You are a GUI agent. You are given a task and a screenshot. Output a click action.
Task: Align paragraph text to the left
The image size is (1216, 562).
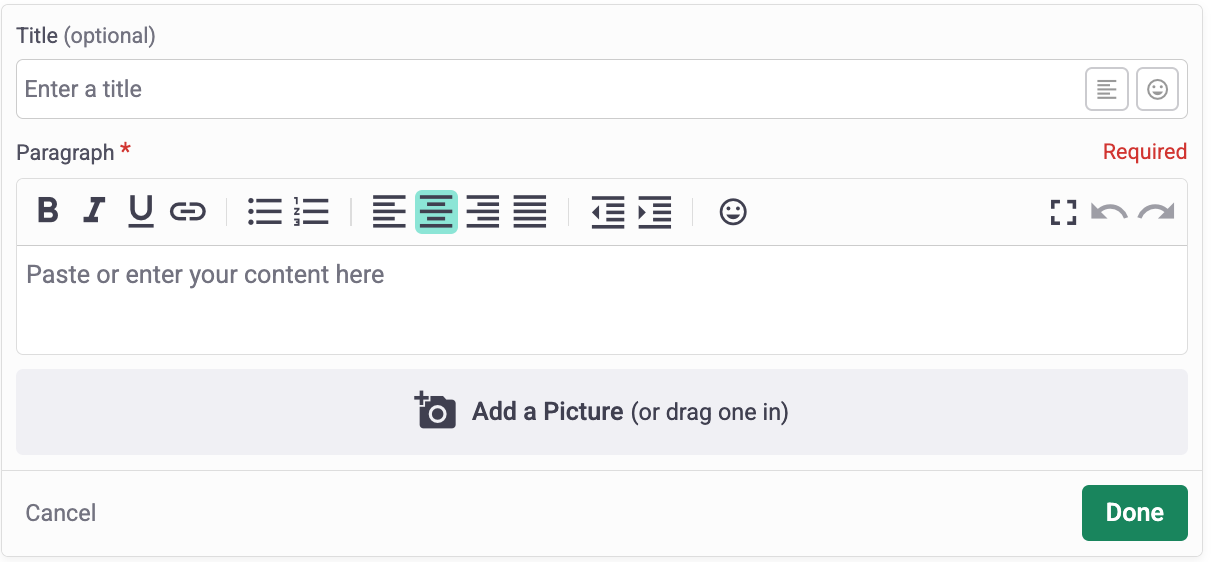(x=389, y=211)
